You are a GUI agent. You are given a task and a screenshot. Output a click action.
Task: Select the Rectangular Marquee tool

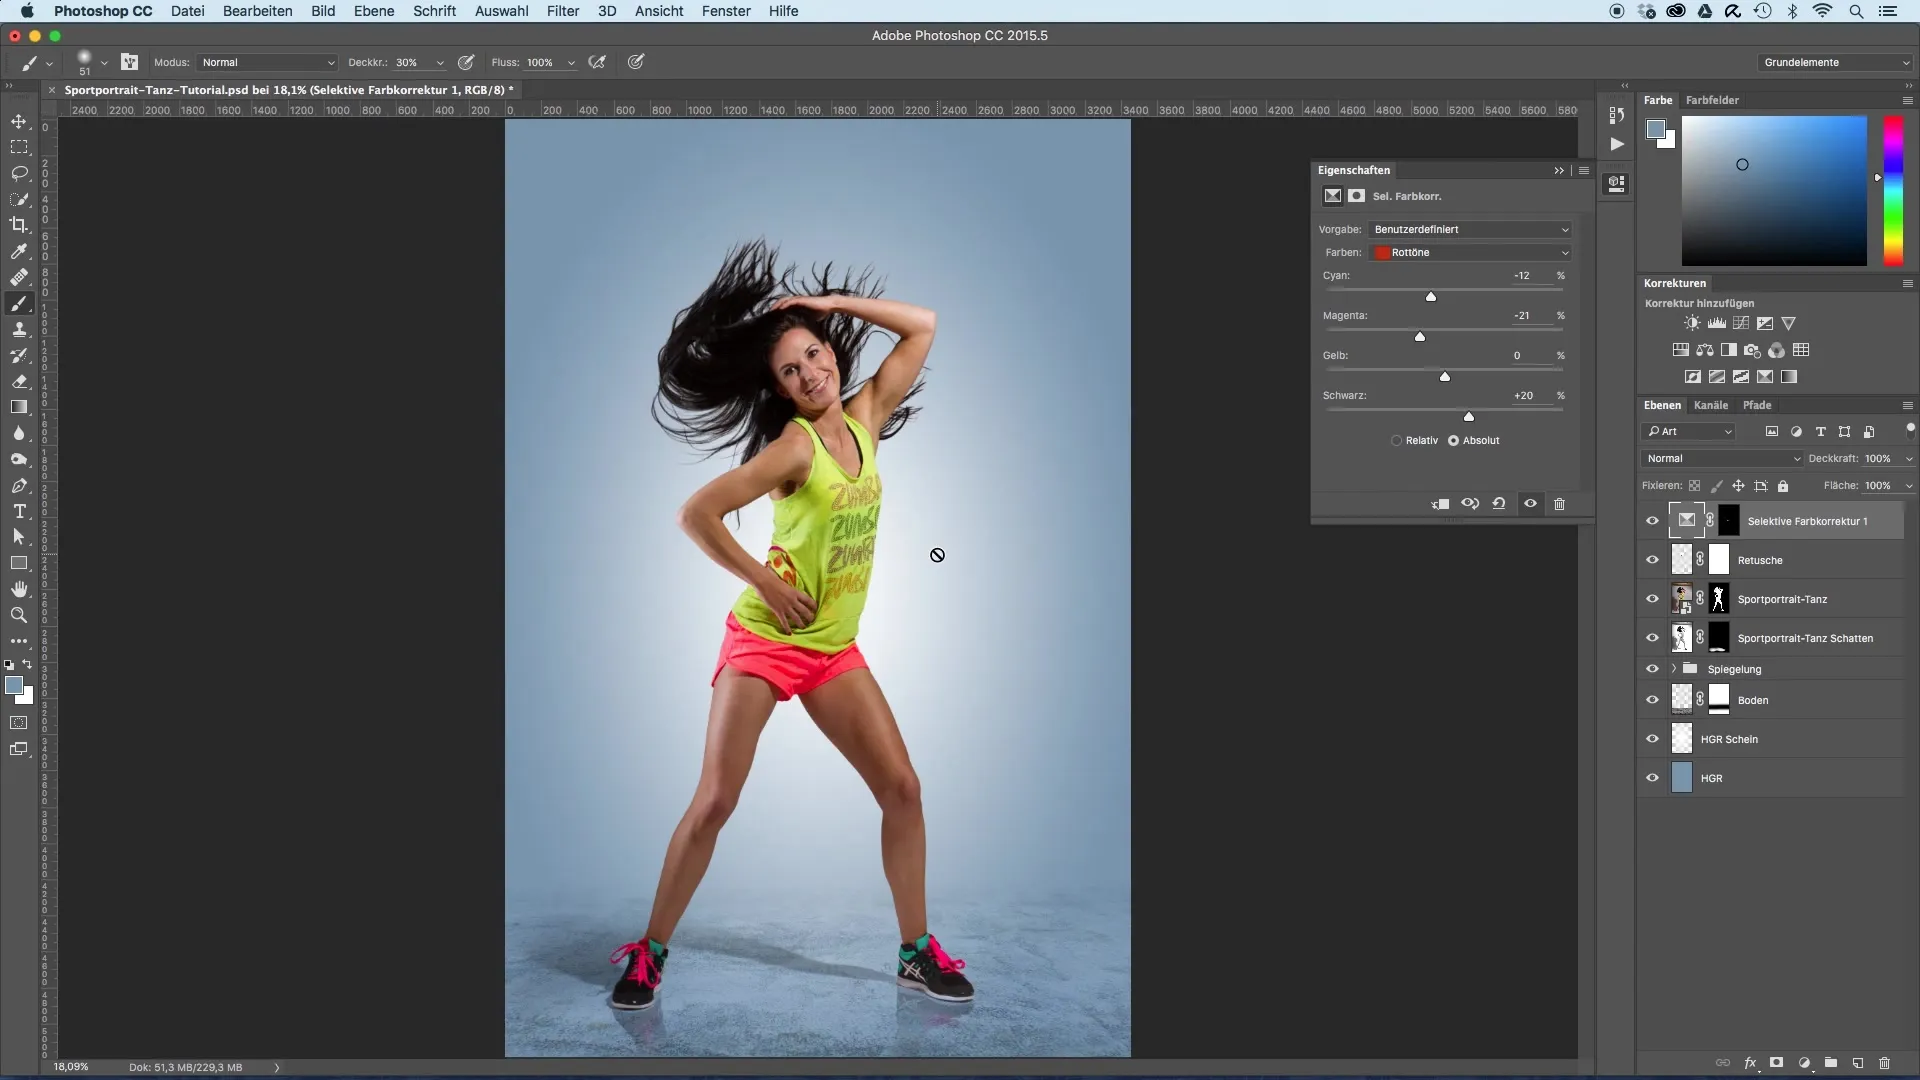click(x=19, y=147)
